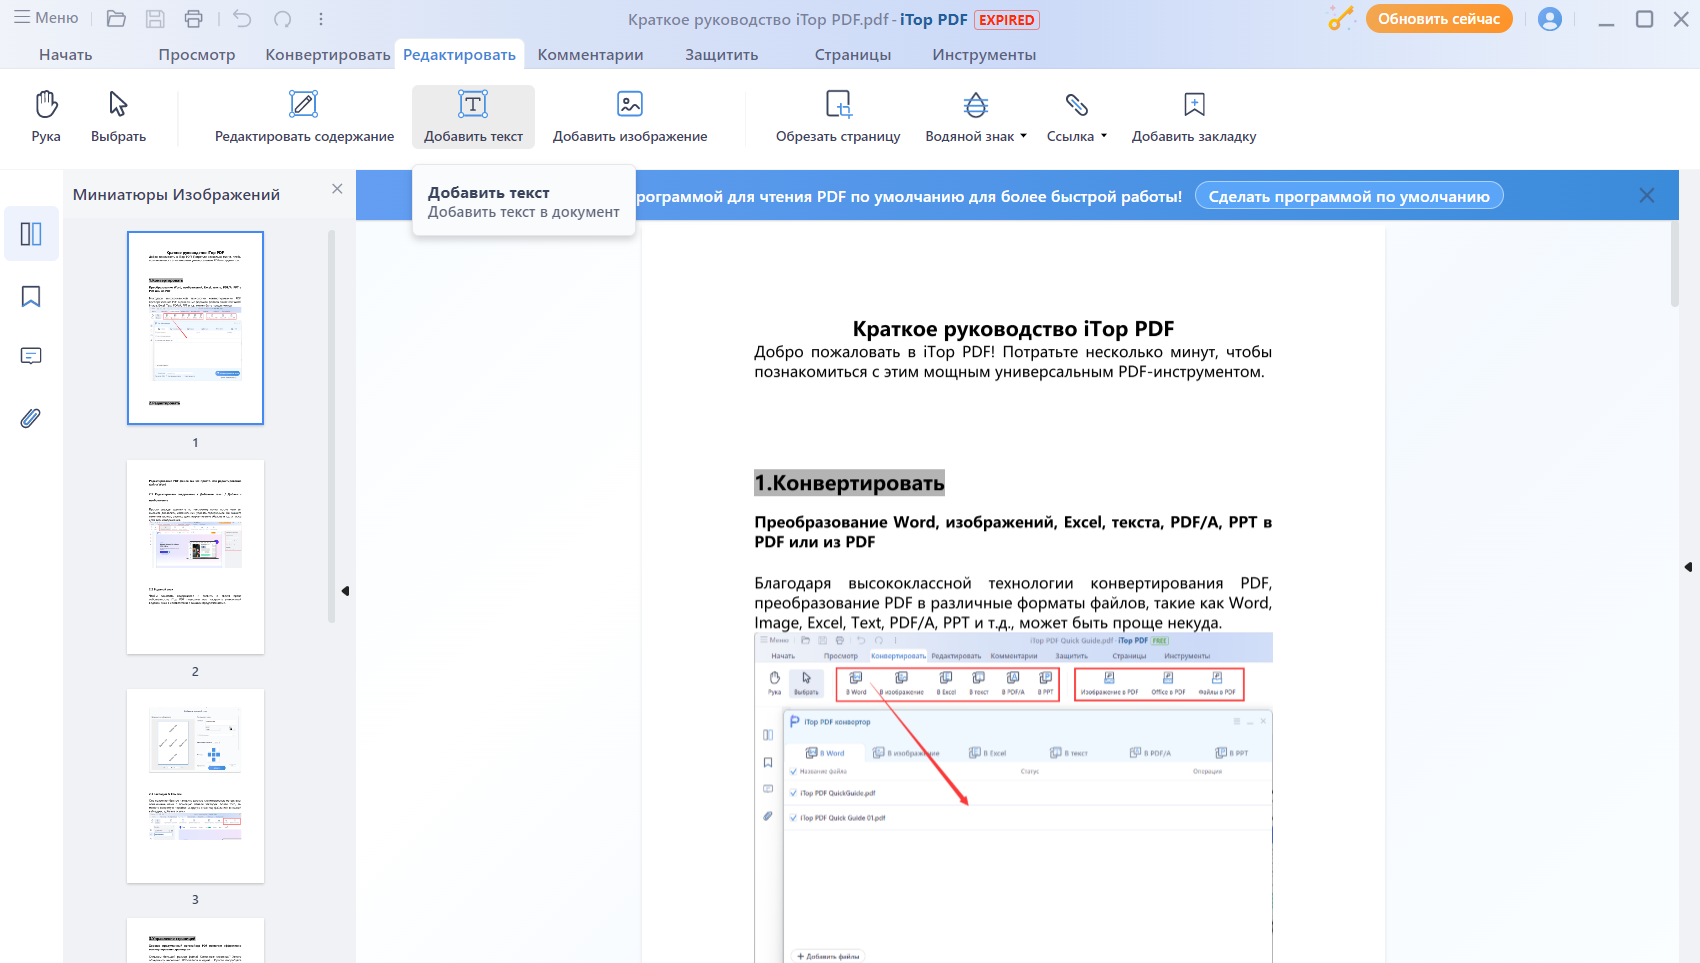Screen dimensions: 1700x963
Task: Open the three-dot more options menu
Action: (x=321, y=19)
